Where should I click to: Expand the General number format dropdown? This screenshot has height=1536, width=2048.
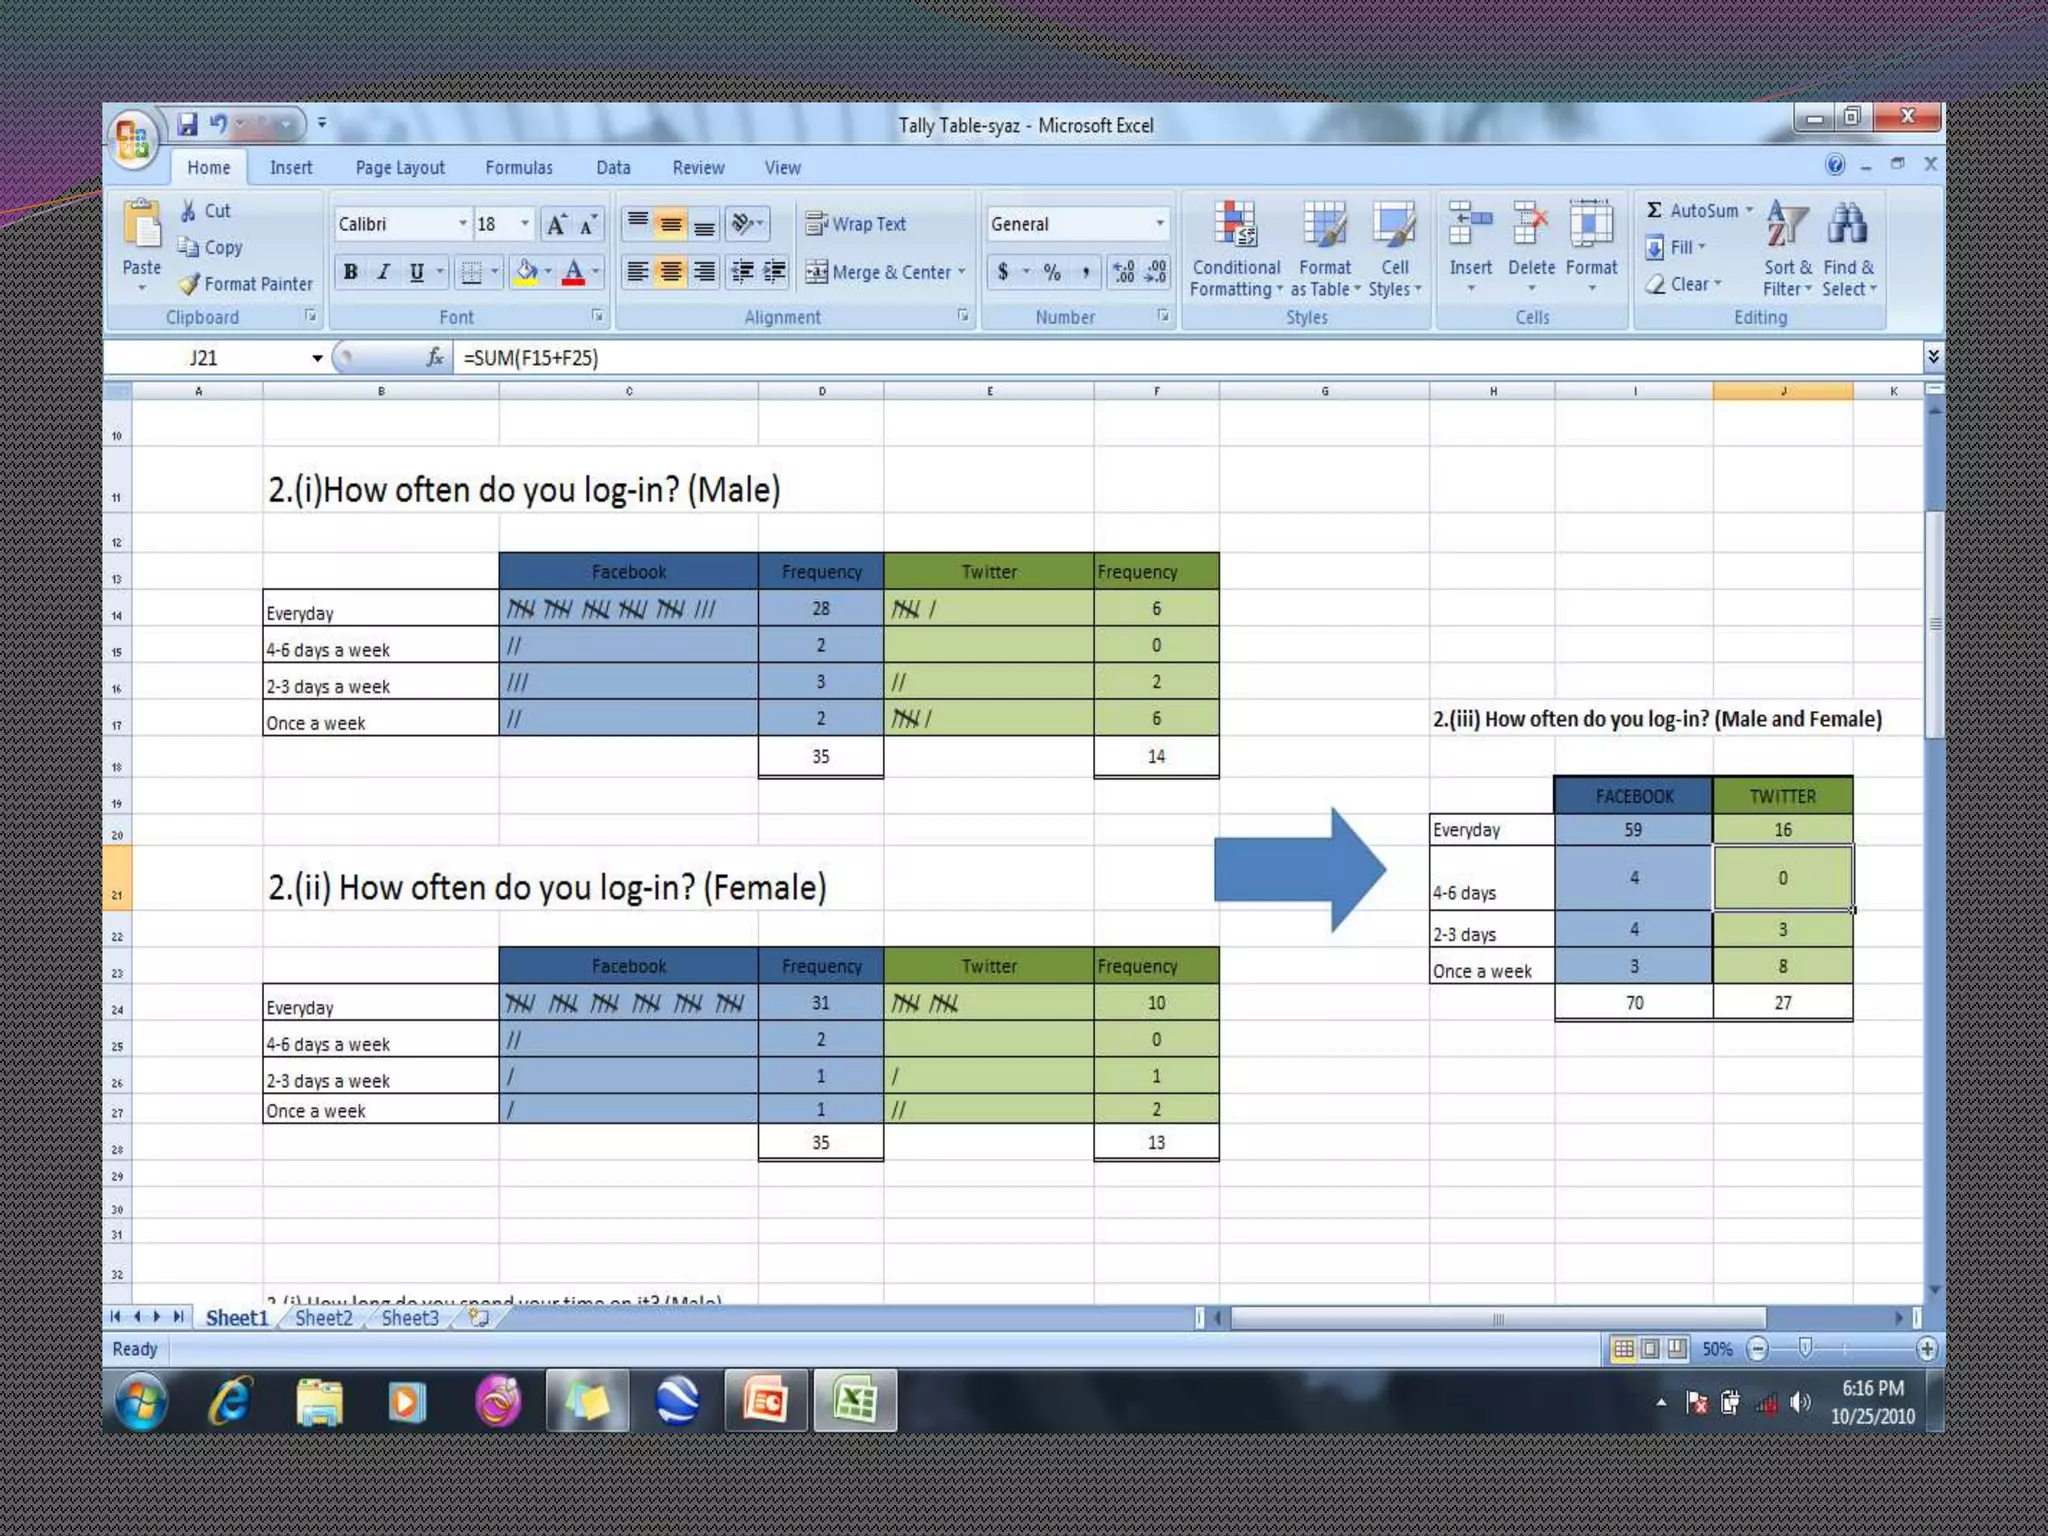pyautogui.click(x=1159, y=224)
